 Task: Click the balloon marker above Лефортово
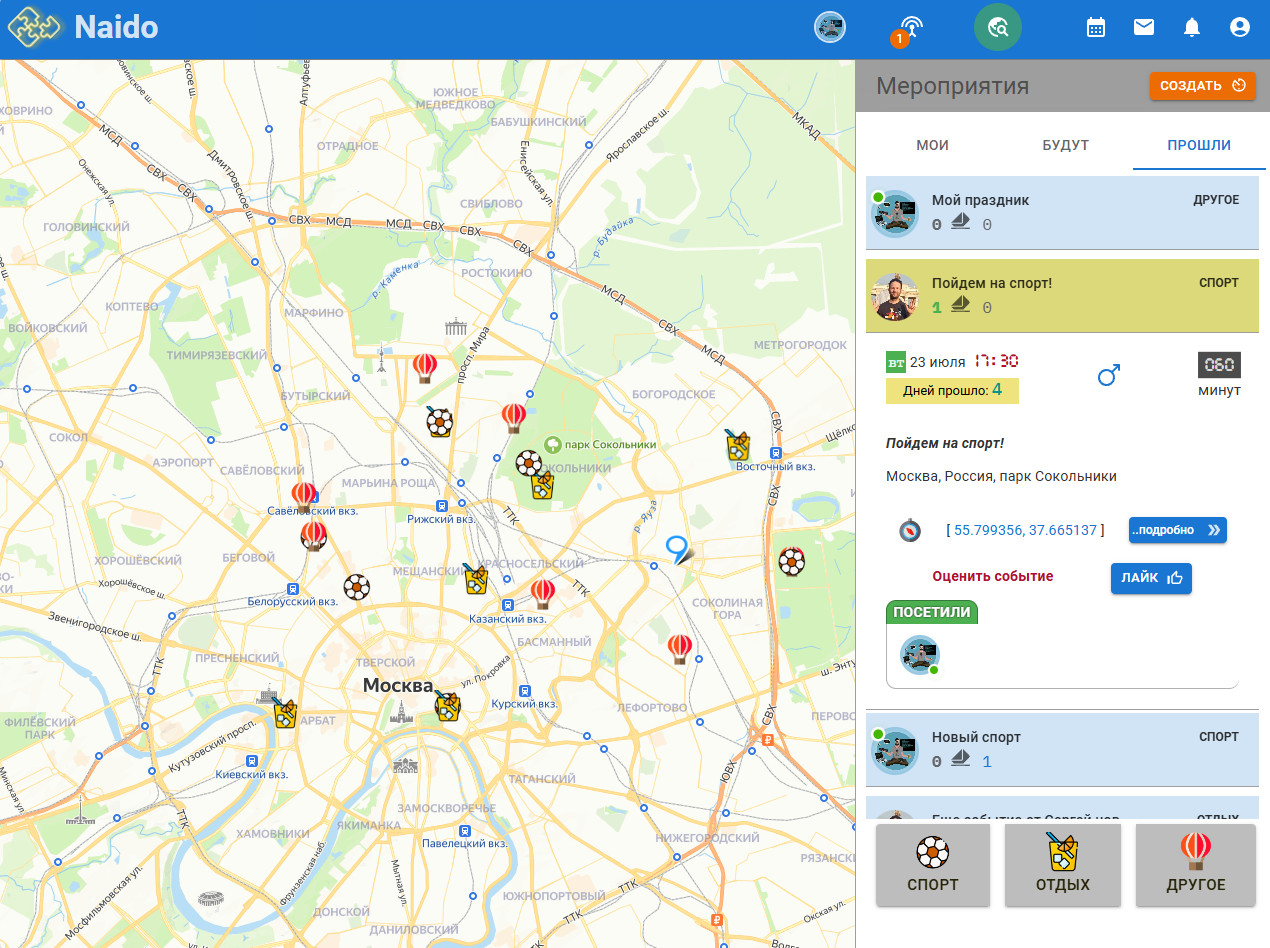680,648
